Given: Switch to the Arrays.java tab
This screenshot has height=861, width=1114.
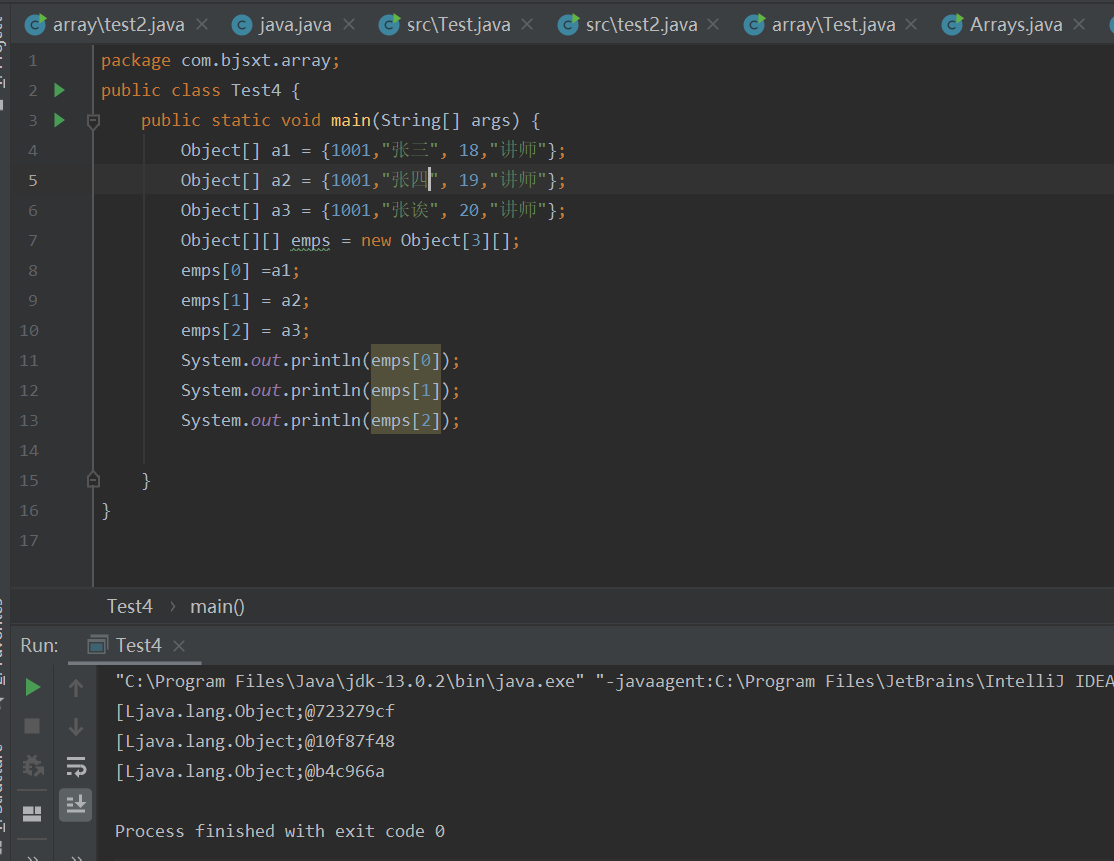Looking at the screenshot, I should pos(1002,25).
